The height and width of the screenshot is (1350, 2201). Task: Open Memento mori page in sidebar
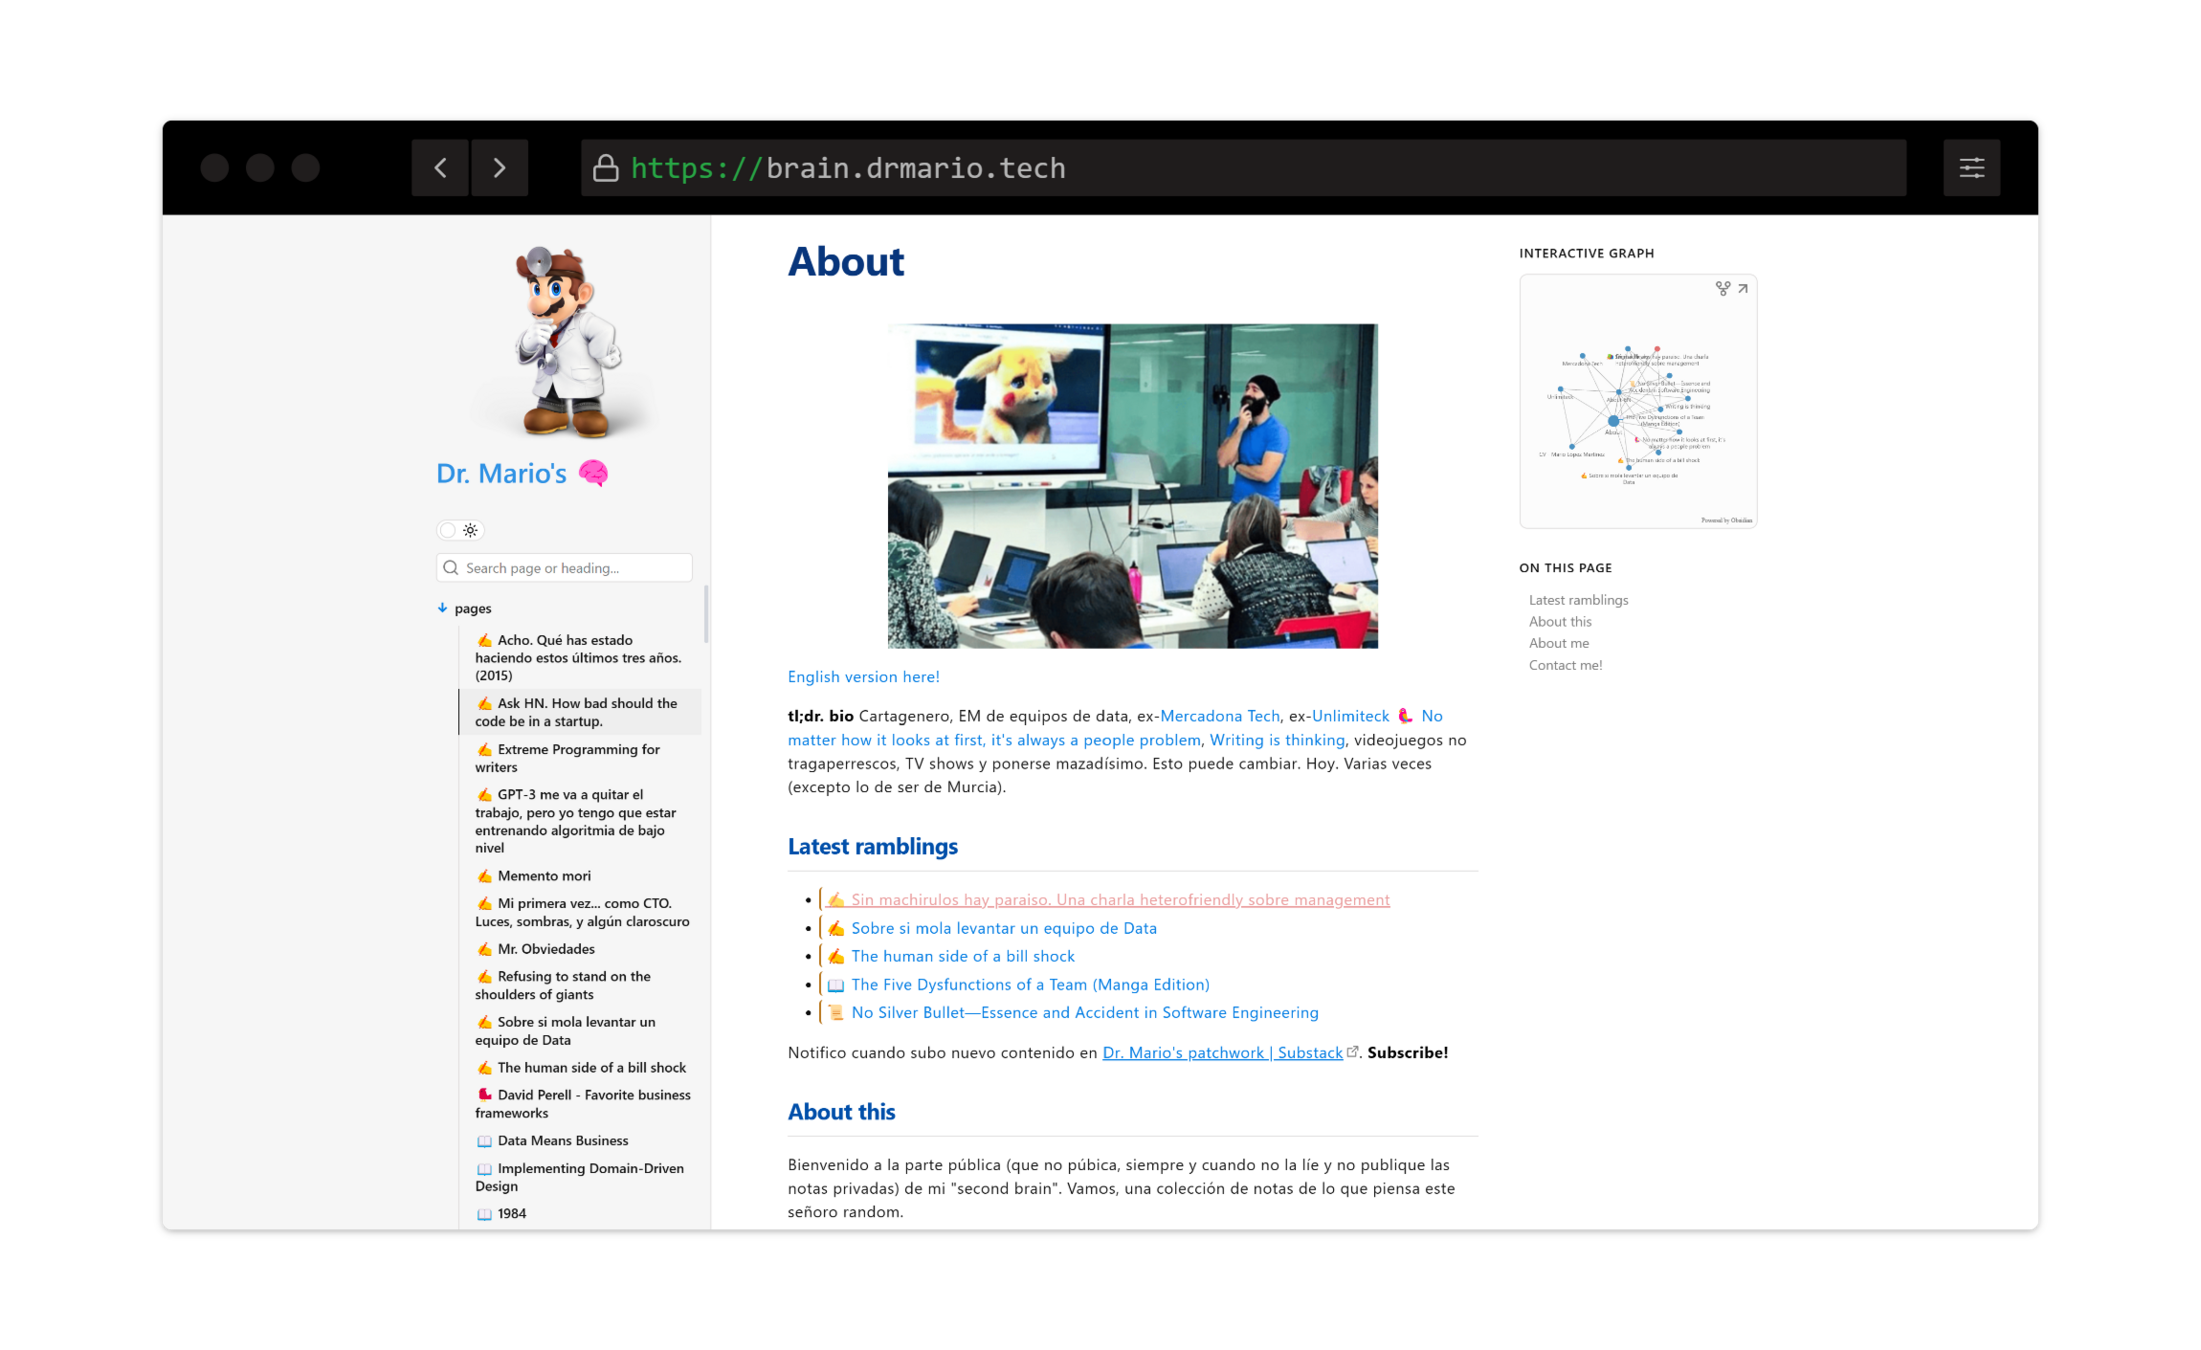click(x=543, y=876)
